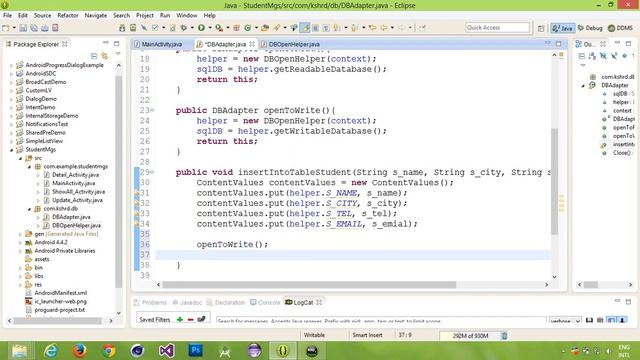Click the Debug bug icon in toolbar
Image resolution: width=640 pixels, height=360 pixels.
click(x=184, y=28)
